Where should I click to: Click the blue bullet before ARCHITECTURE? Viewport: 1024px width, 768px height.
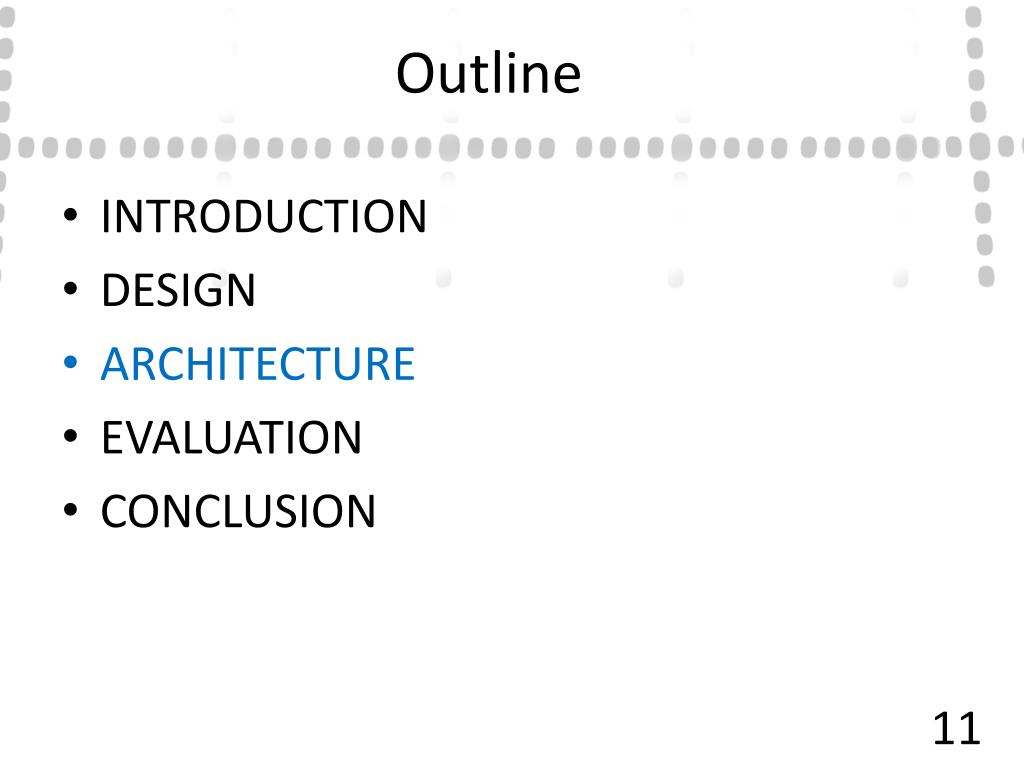[71, 362]
